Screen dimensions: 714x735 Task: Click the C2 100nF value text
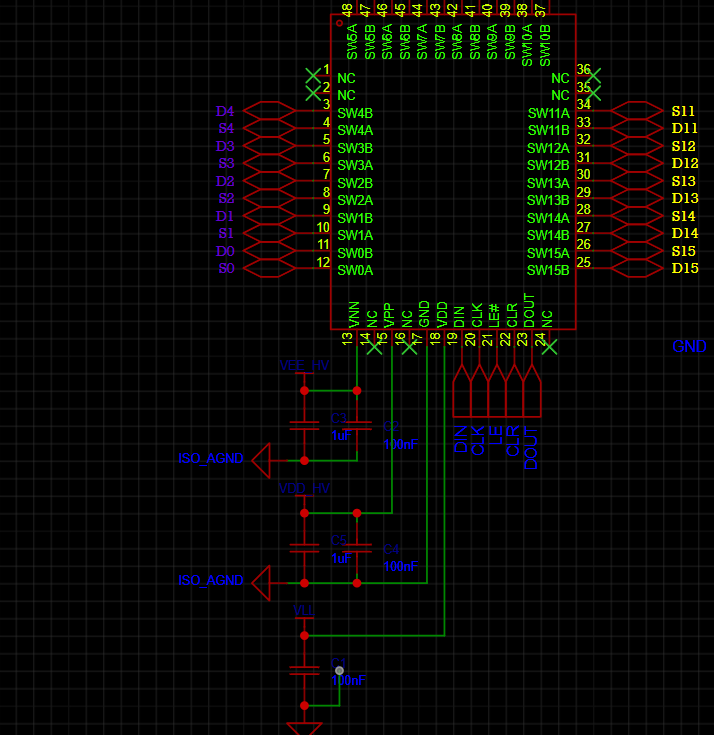tap(400, 444)
